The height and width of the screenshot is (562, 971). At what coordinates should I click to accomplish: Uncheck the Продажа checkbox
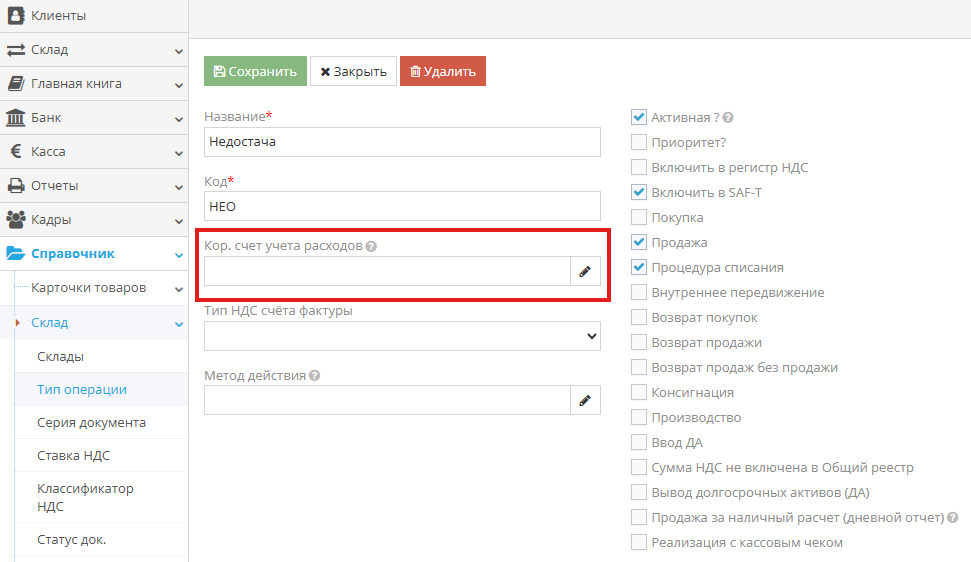click(x=639, y=243)
